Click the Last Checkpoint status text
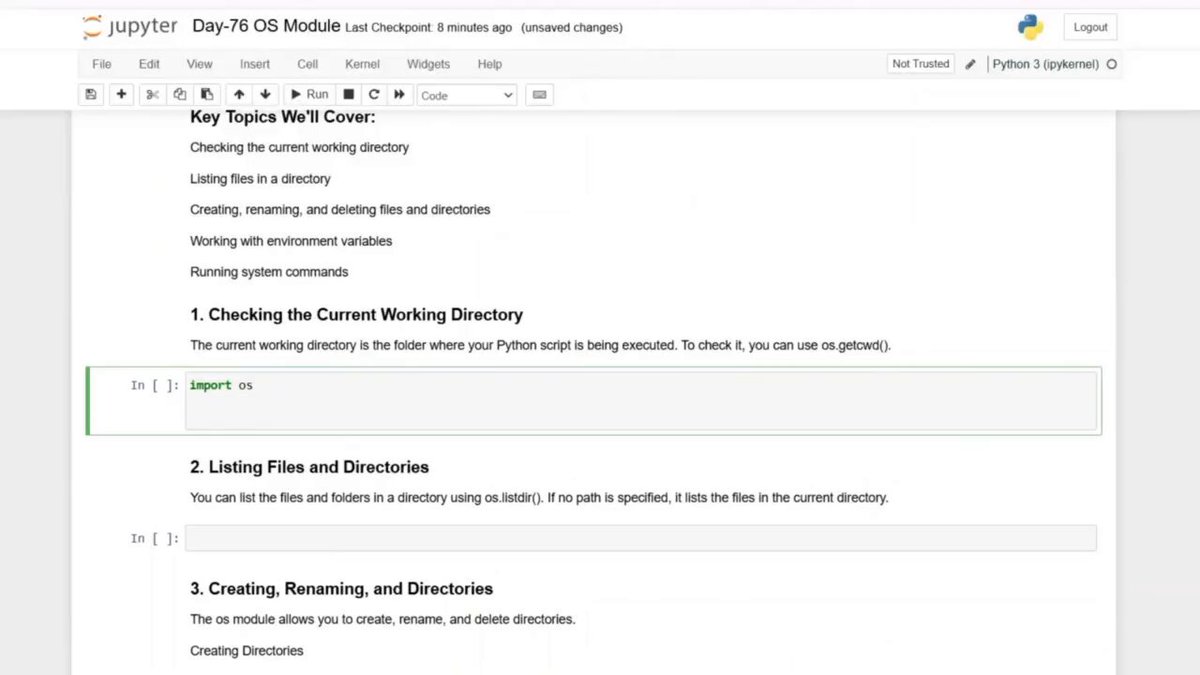1200x675 pixels. click(429, 28)
